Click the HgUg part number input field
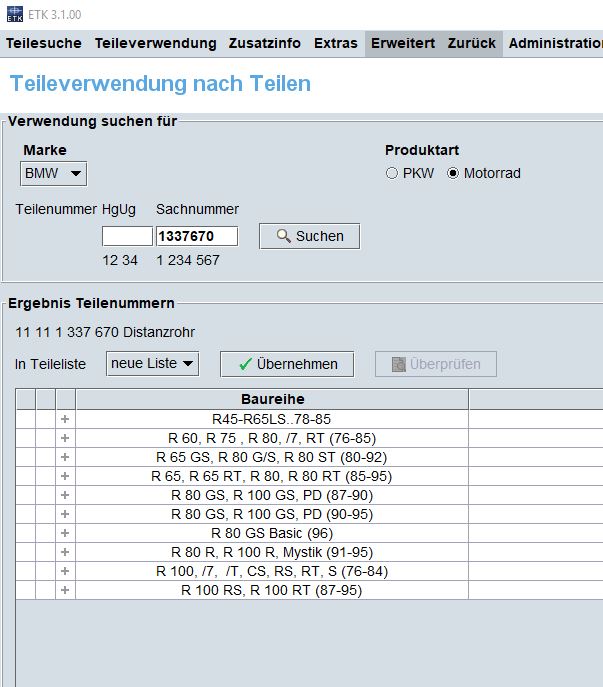Viewport: 603px width, 687px height. [x=127, y=236]
